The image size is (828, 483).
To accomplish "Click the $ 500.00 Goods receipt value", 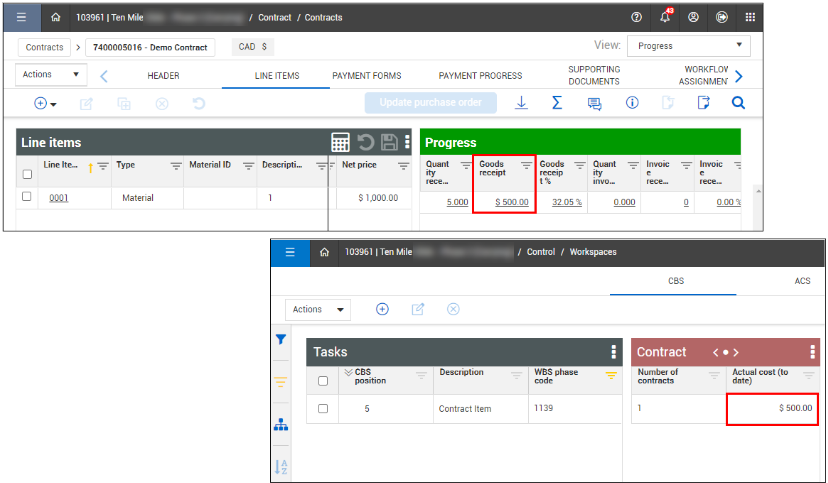I will 511,202.
